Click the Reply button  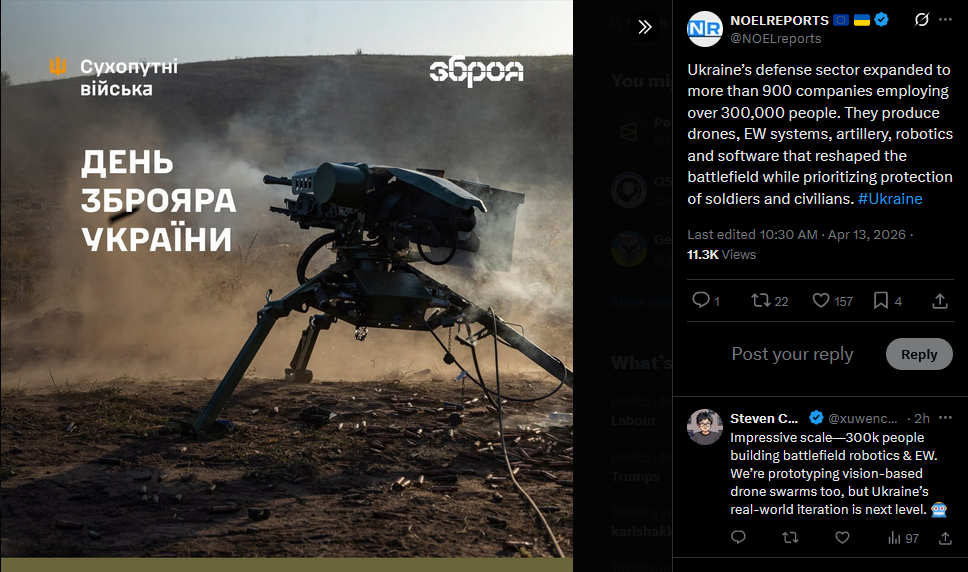tap(919, 354)
